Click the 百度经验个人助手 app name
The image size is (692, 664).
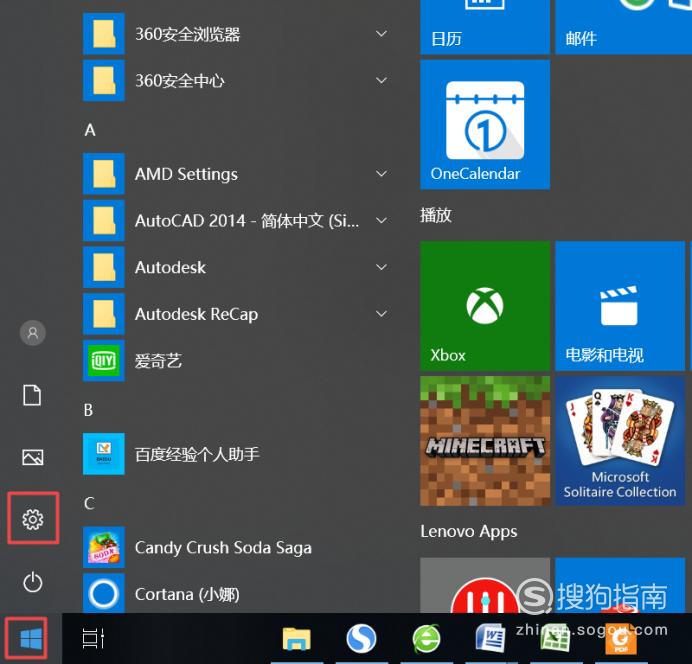click(x=197, y=454)
